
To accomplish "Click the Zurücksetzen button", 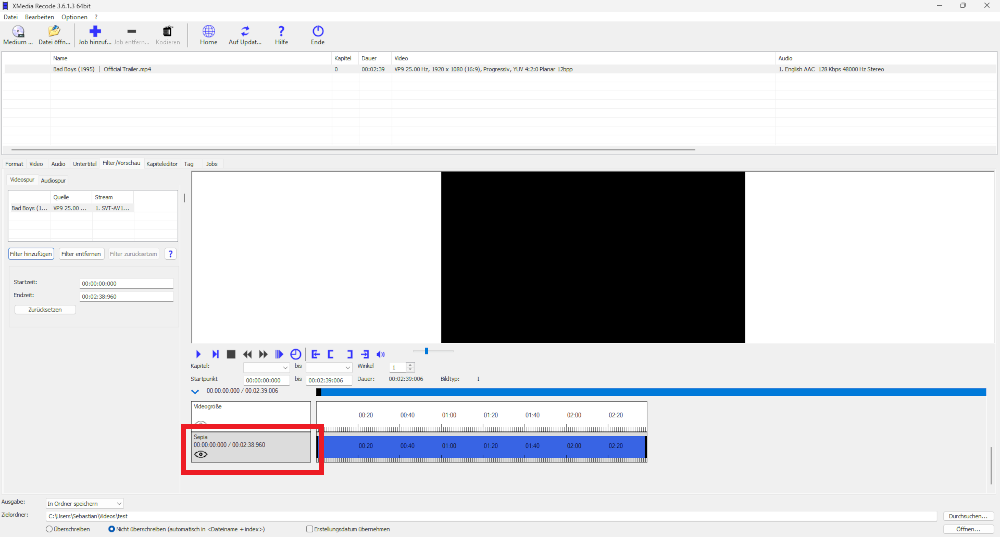I will (45, 310).
